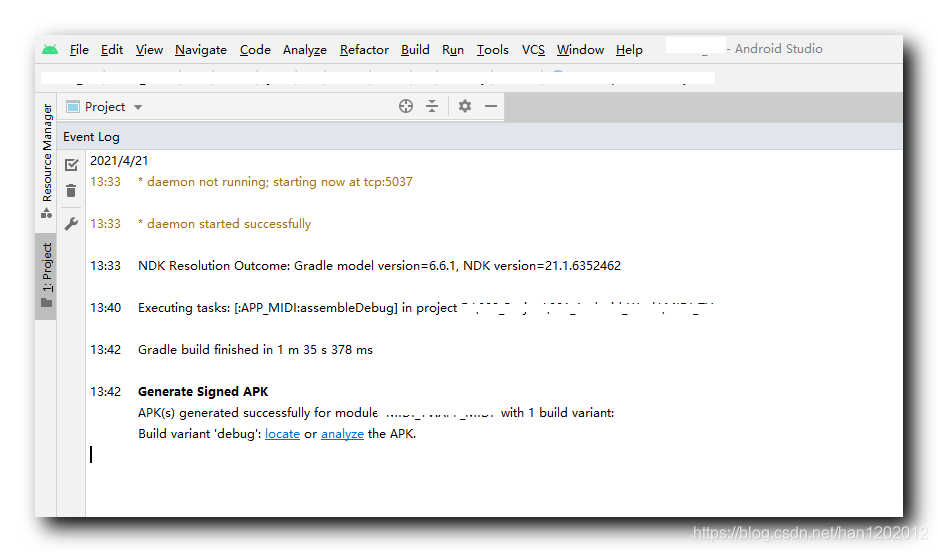Toggle the 1: Project side tab
The width and height of the screenshot is (938, 552).
coord(47,275)
